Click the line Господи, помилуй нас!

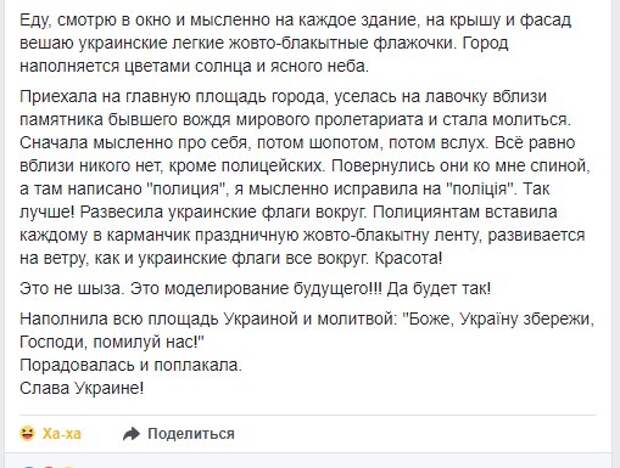111,342
